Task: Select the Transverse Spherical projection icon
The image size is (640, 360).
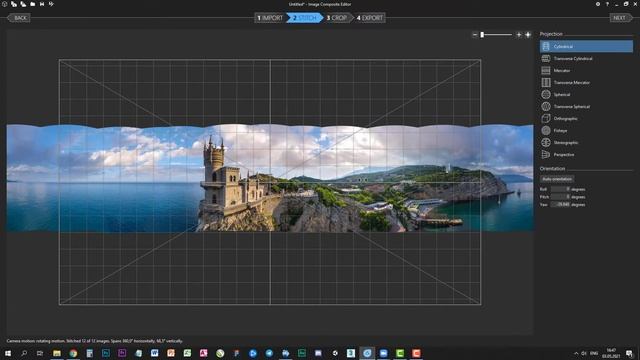Action: [x=546, y=107]
